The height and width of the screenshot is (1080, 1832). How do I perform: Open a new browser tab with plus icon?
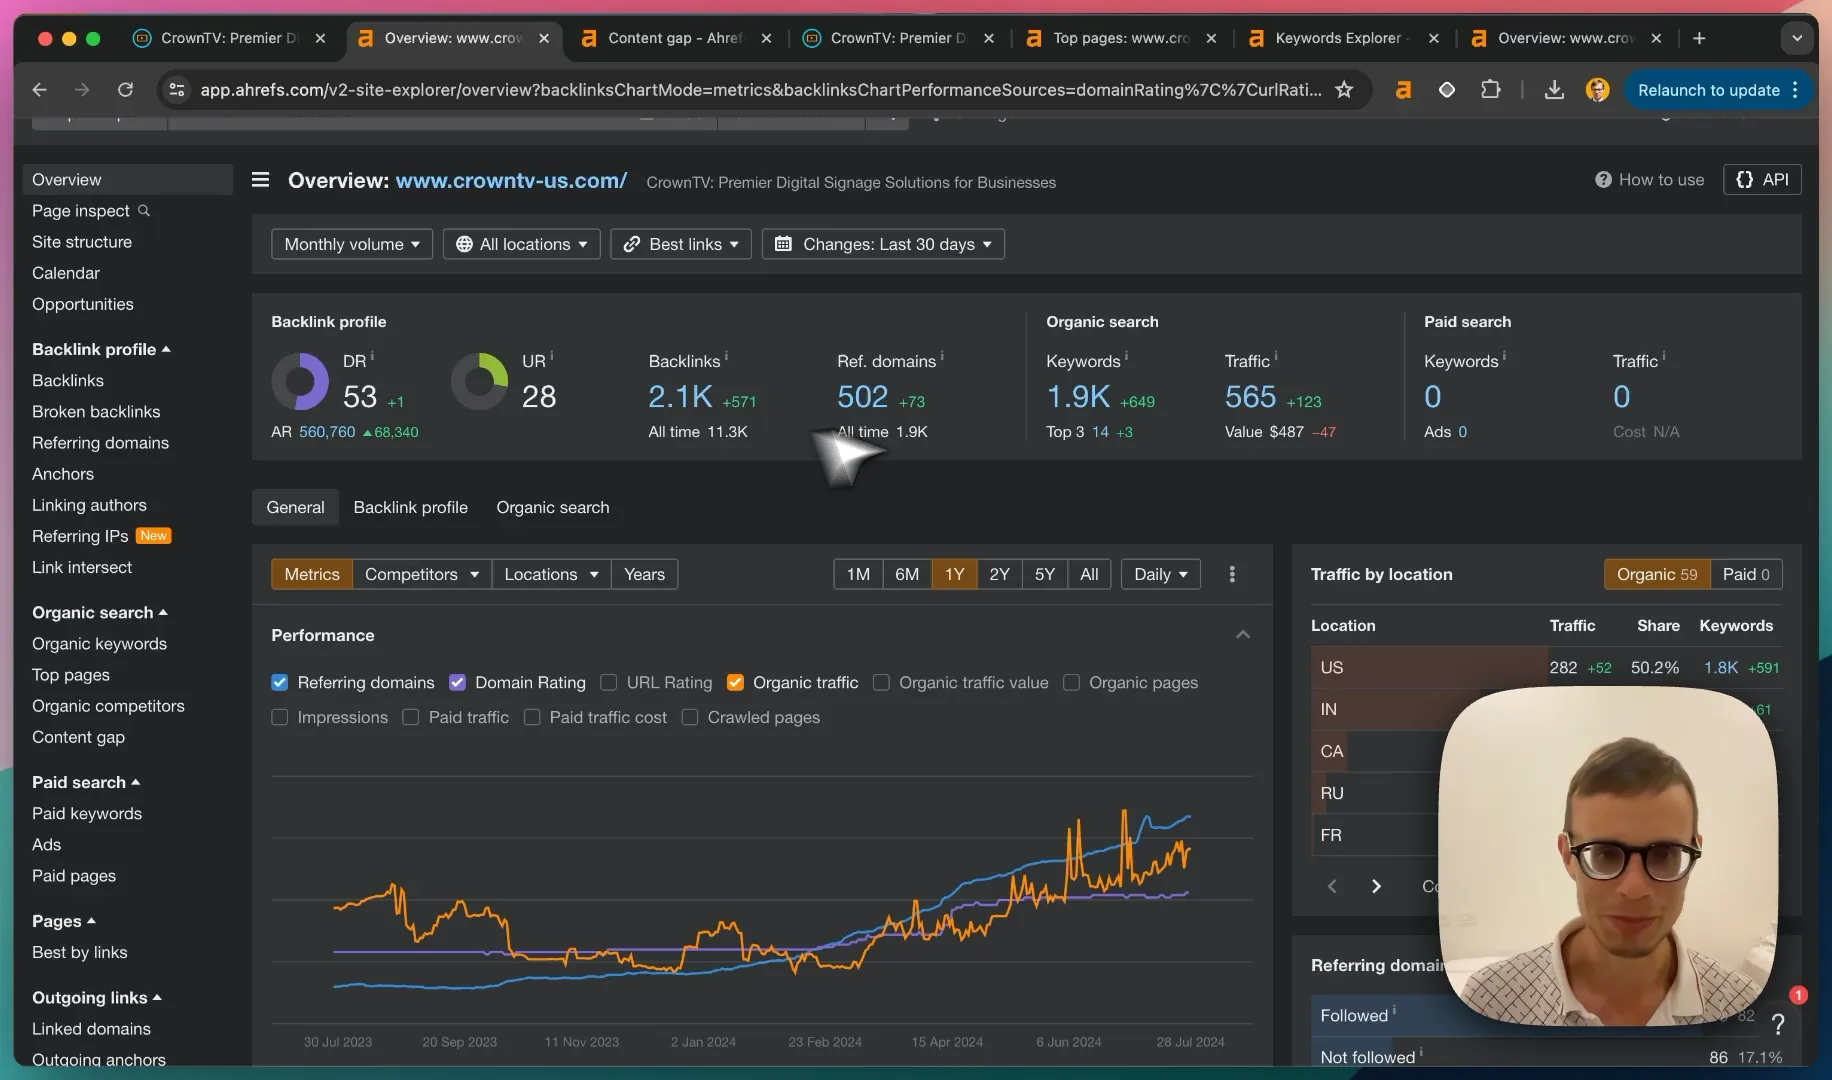tap(1699, 38)
